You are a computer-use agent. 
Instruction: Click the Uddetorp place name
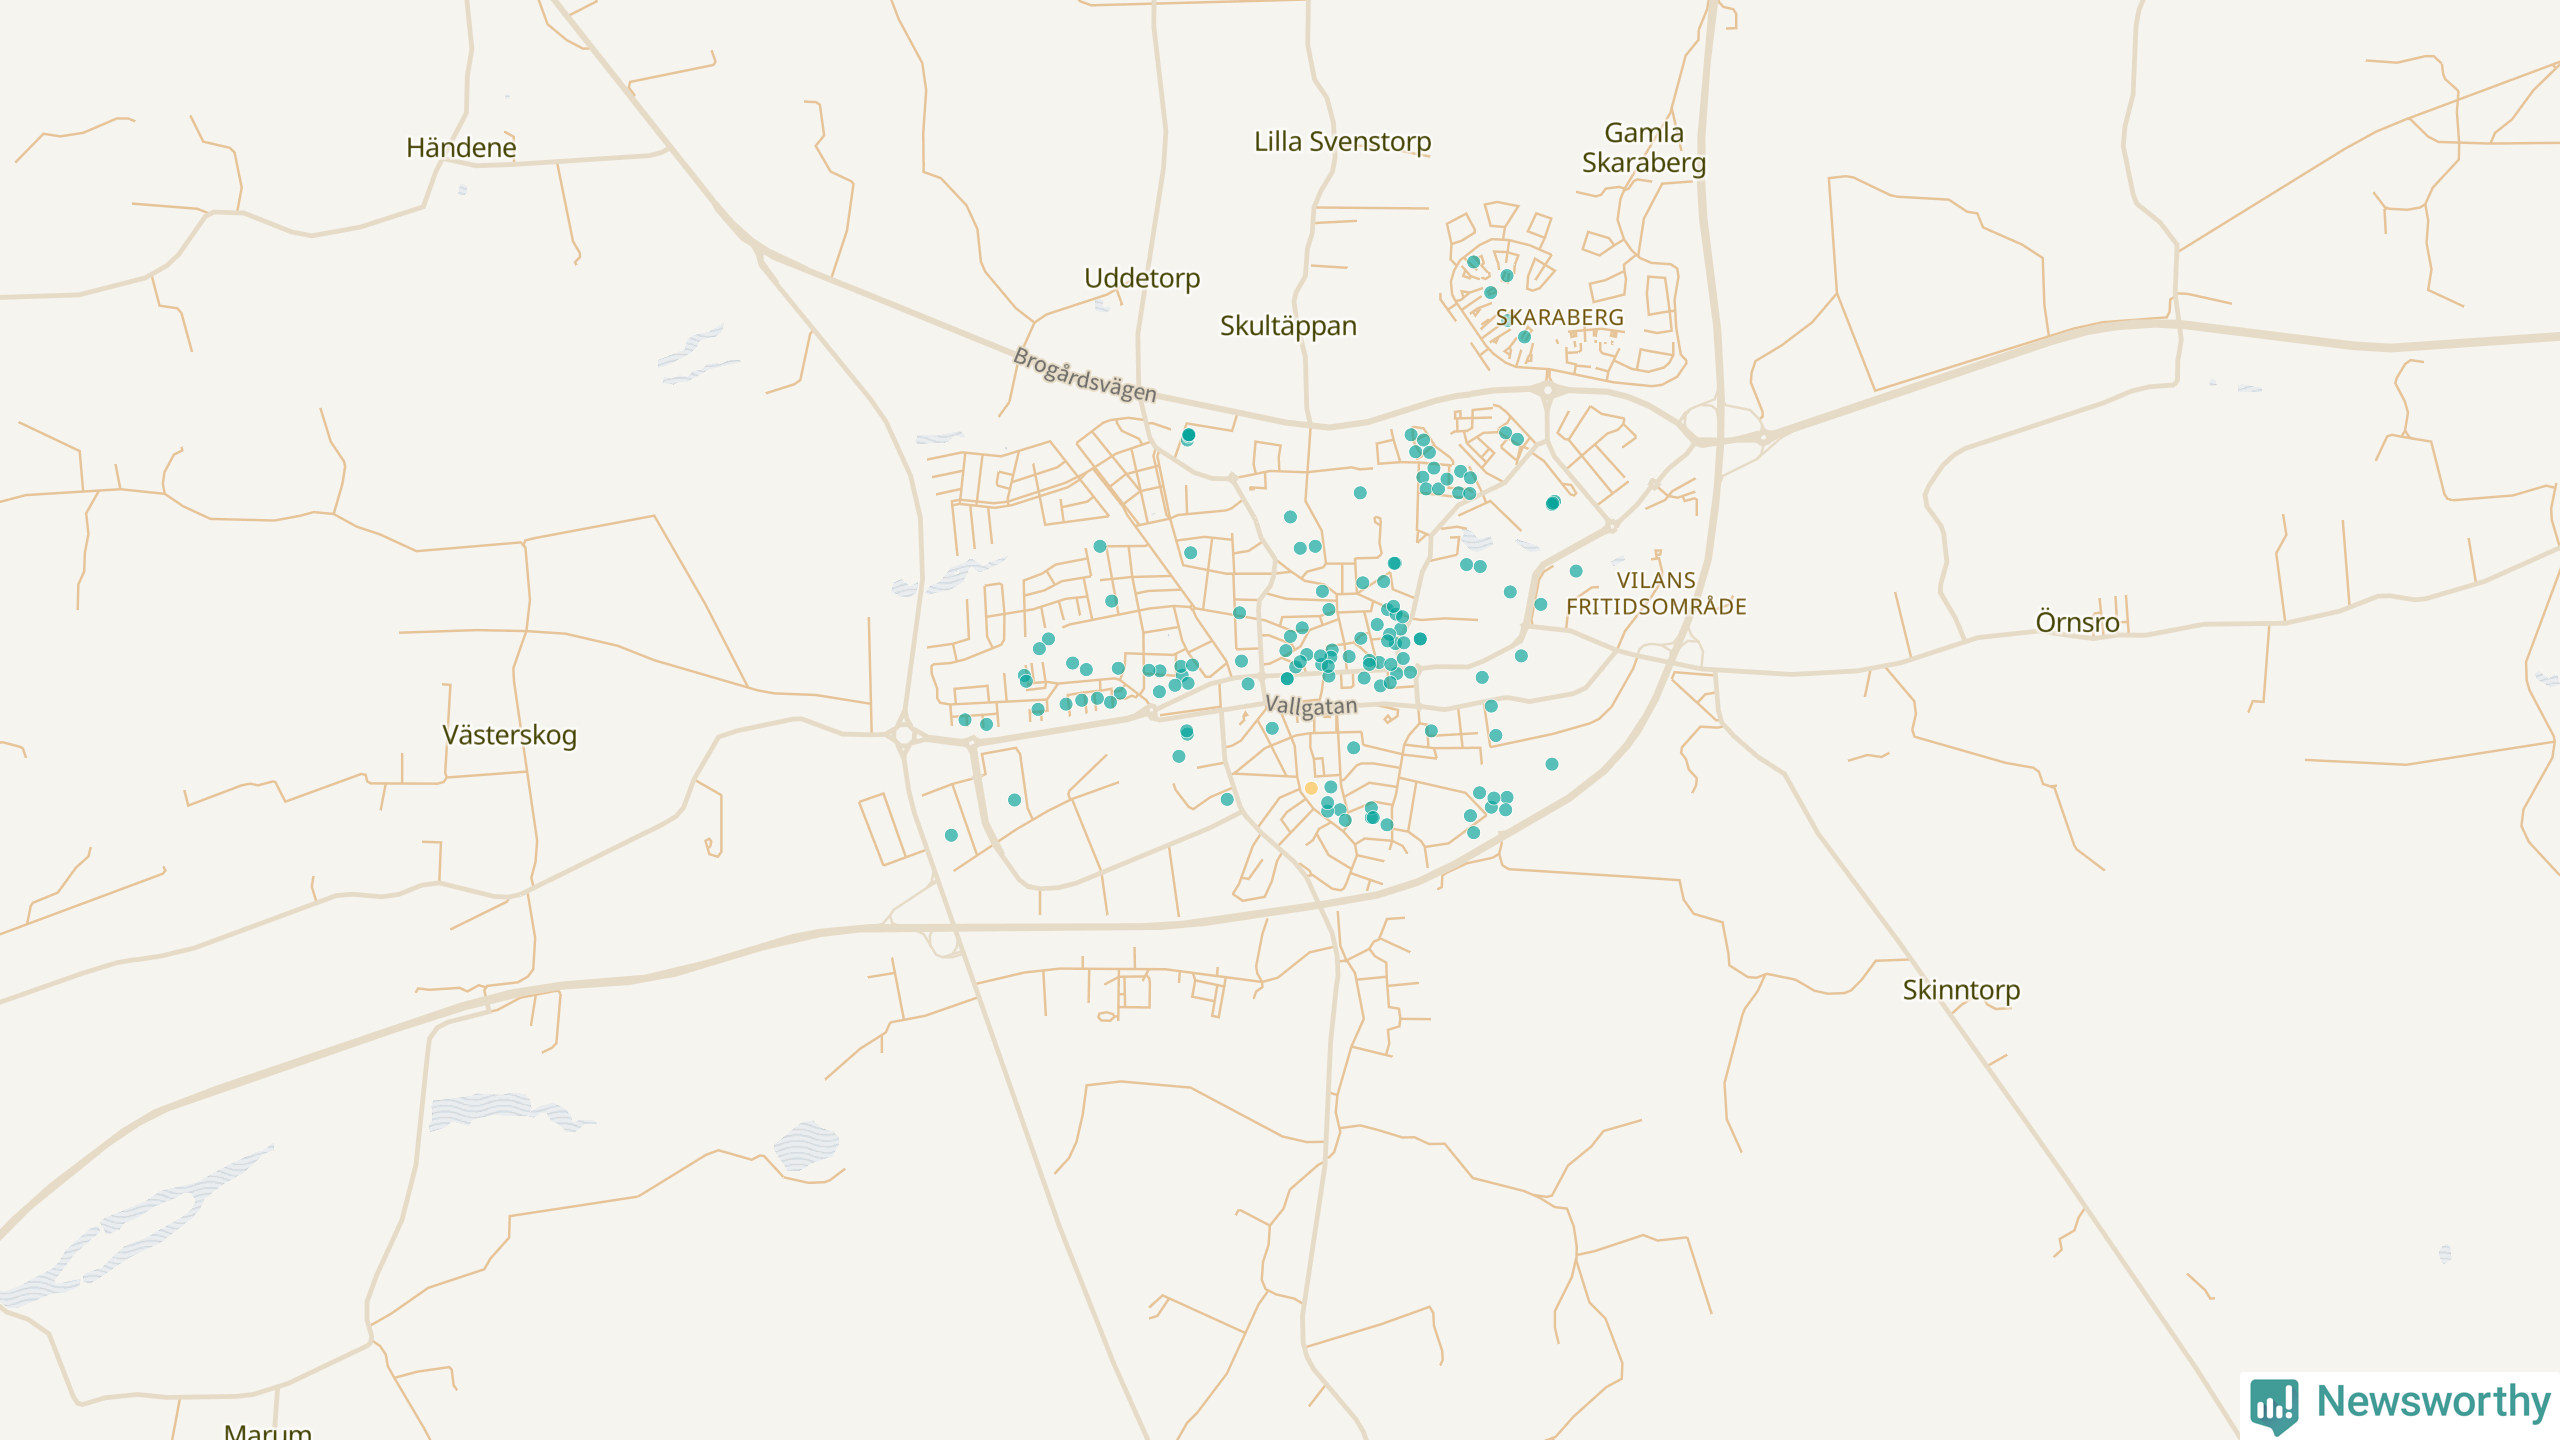click(1142, 278)
